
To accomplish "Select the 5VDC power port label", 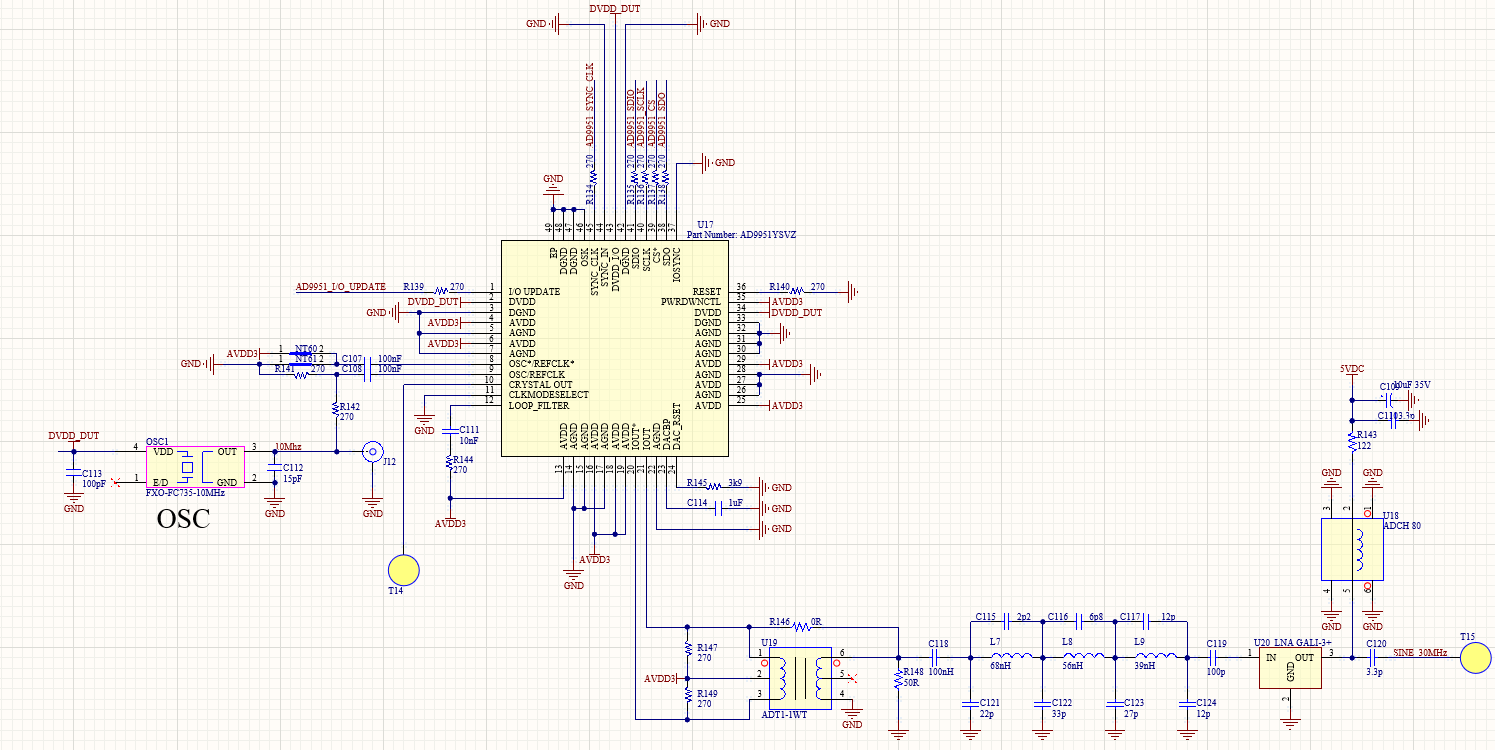I will (x=1352, y=369).
